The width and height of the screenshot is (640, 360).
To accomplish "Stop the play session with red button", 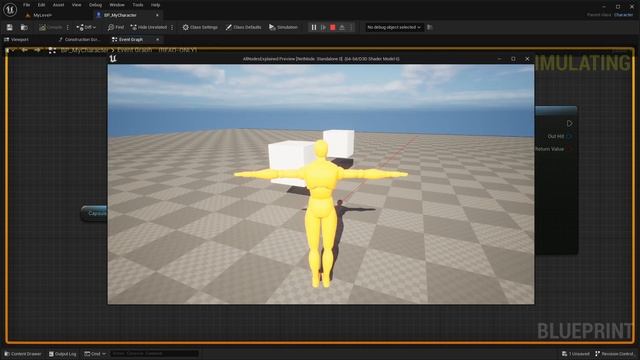I will tap(333, 27).
